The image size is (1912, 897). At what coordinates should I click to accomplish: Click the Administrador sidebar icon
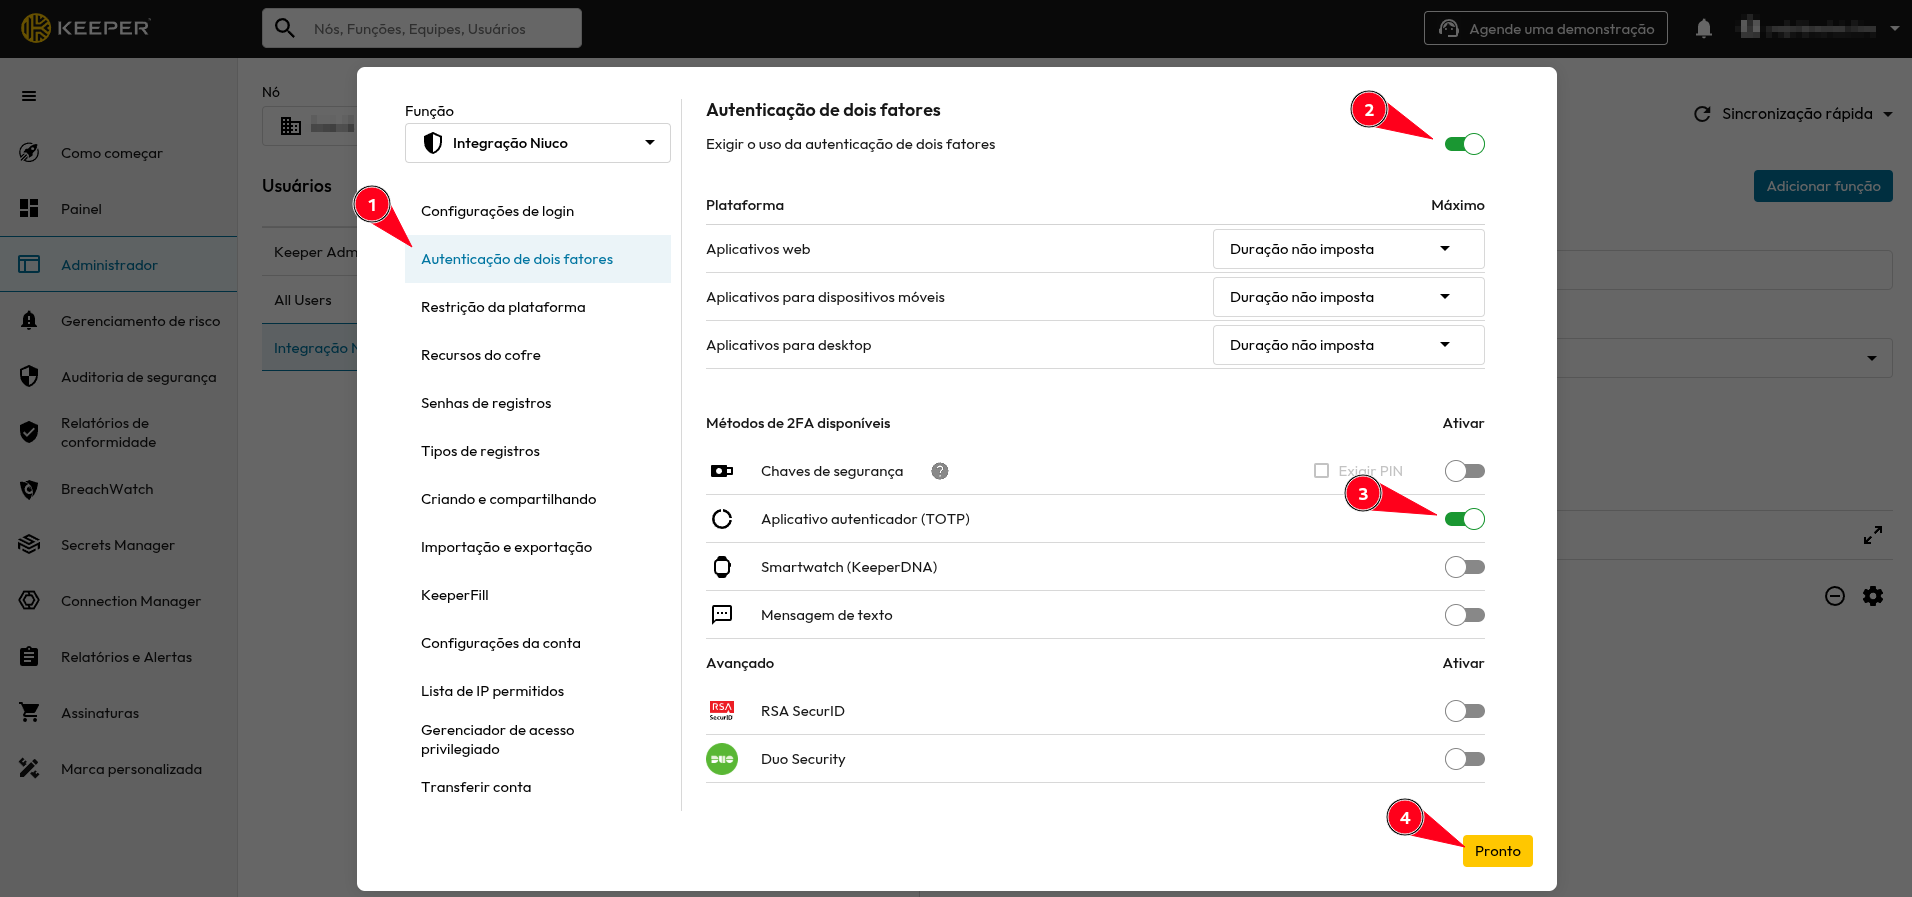(29, 264)
